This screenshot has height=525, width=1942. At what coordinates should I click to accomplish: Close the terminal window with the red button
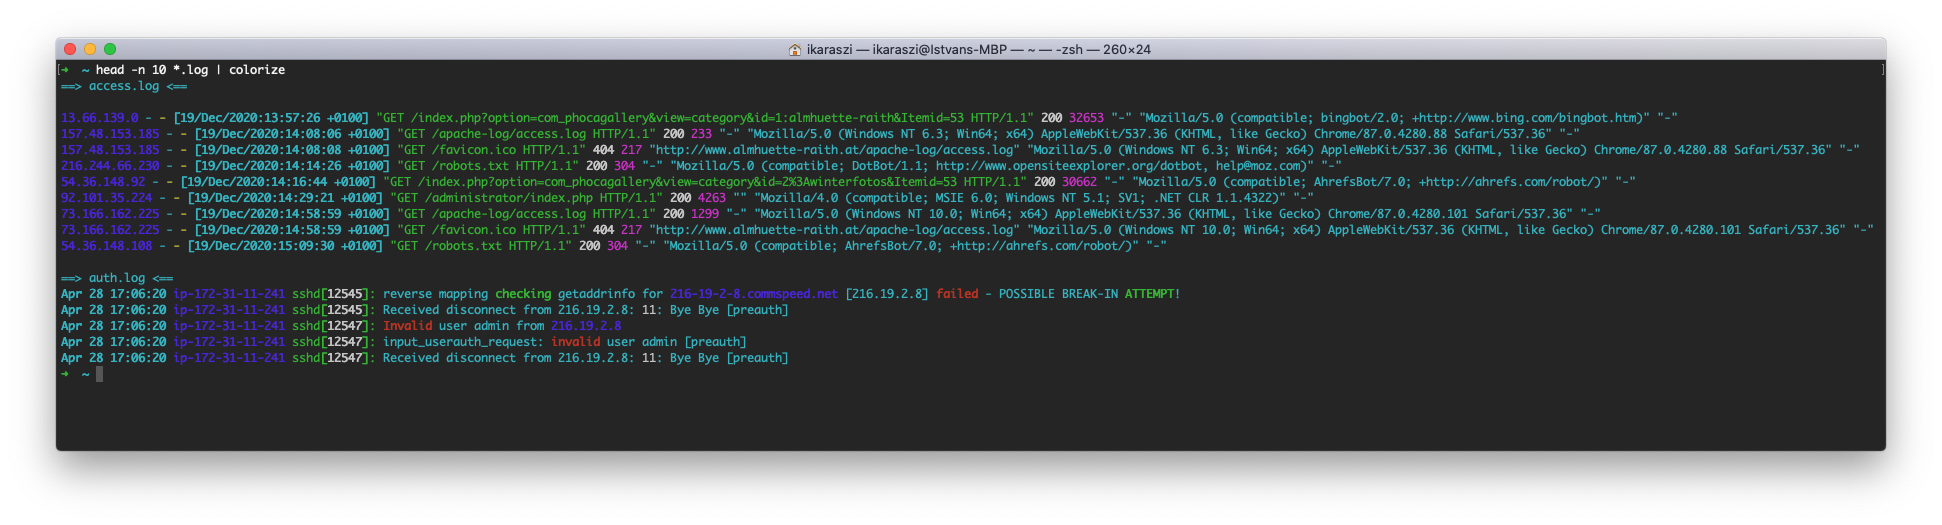(70, 49)
